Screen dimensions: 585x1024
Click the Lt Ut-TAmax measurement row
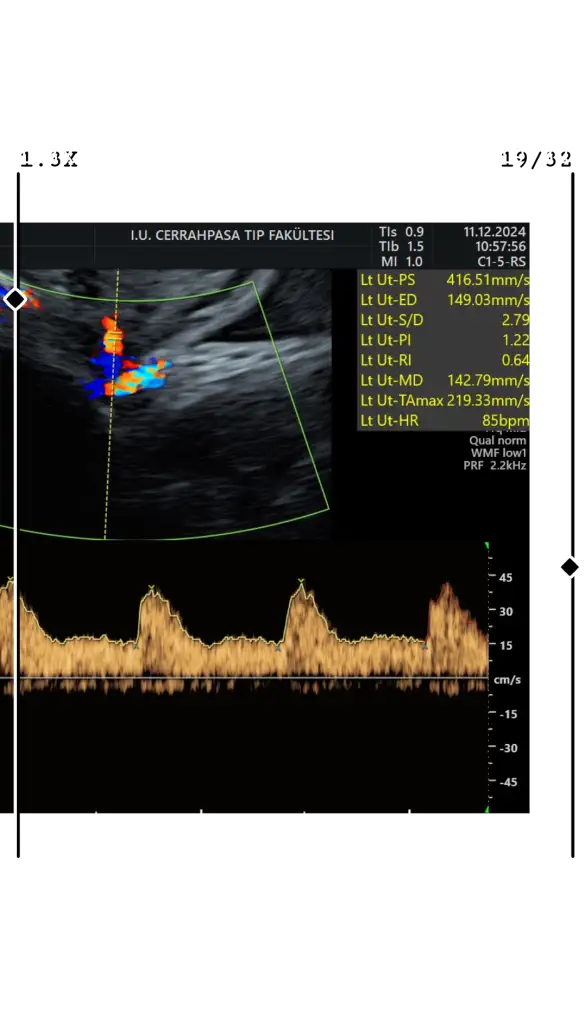444,400
